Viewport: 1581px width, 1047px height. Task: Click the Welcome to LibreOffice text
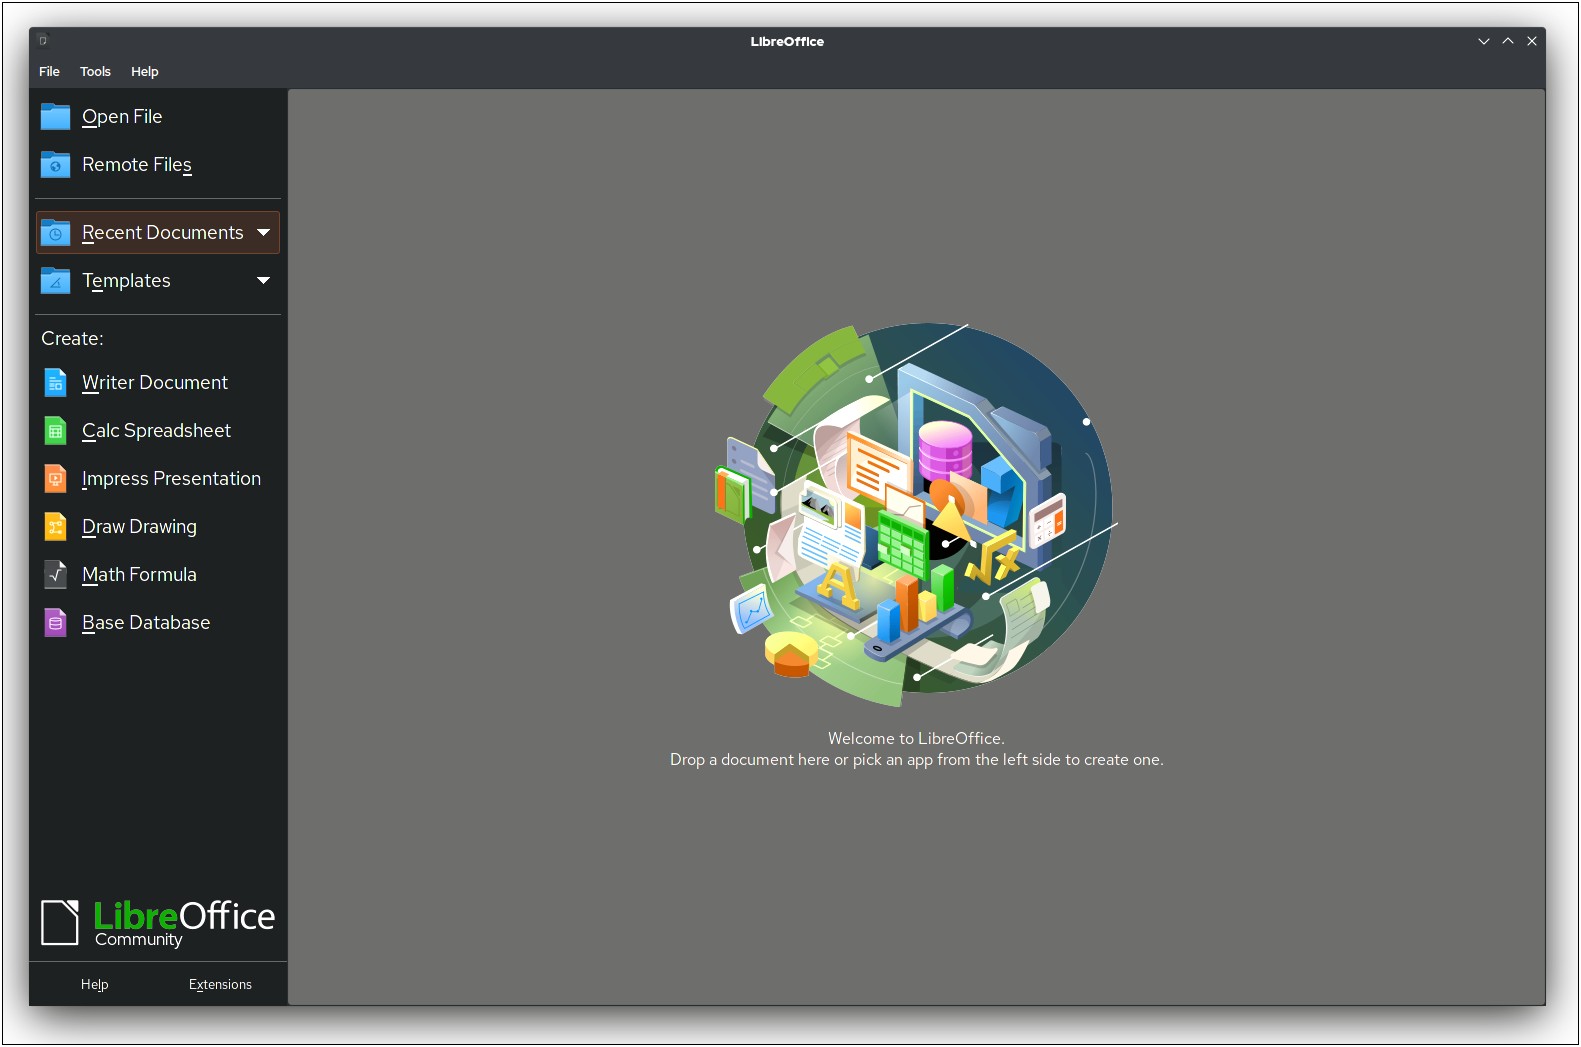click(x=916, y=739)
